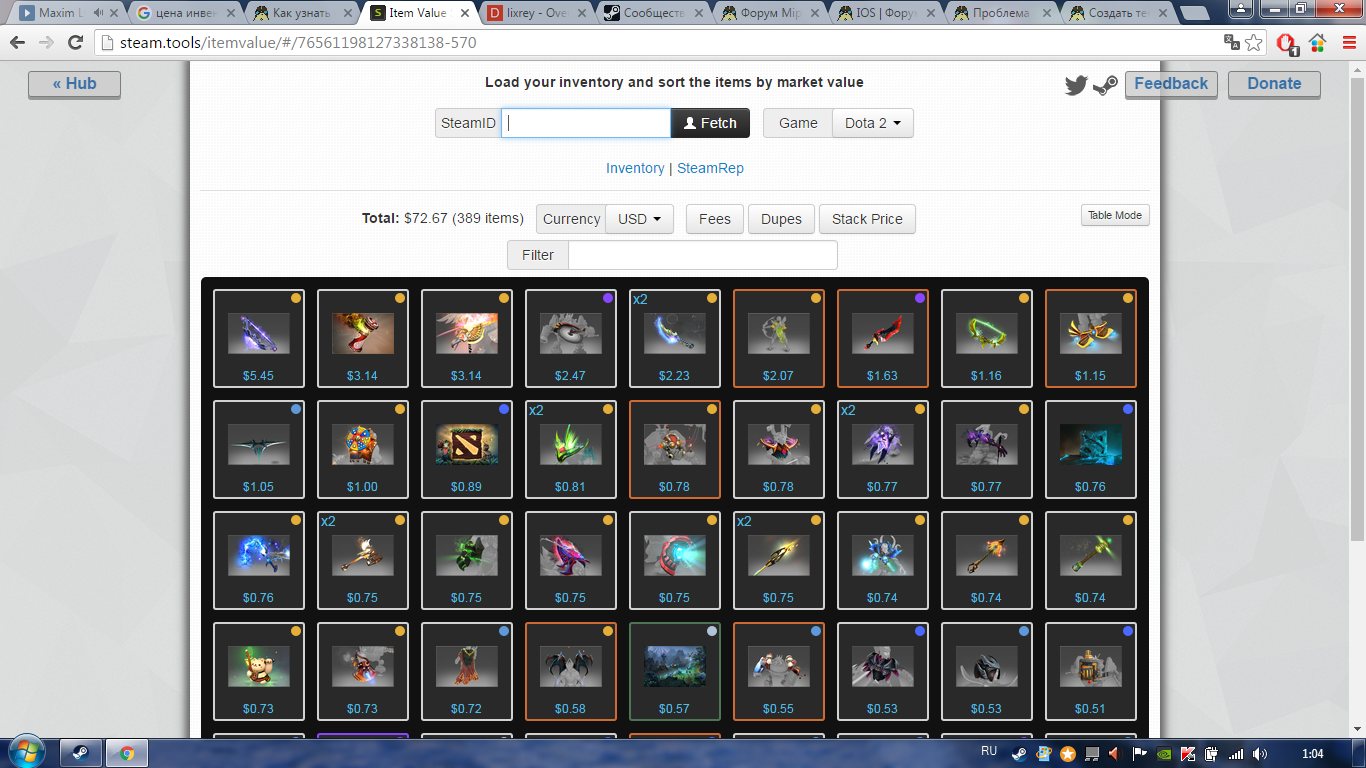Select the $2.07 item
The height and width of the screenshot is (768, 1366).
779,339
